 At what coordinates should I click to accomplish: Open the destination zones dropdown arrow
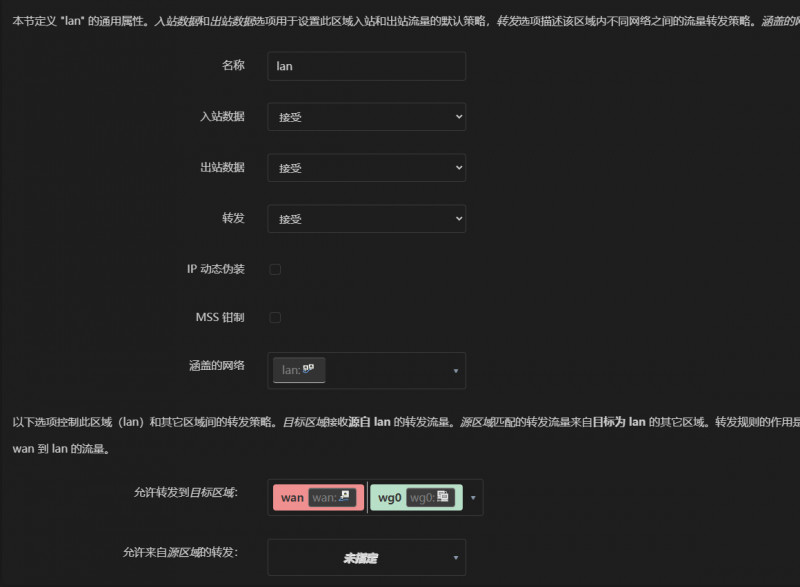(473, 497)
